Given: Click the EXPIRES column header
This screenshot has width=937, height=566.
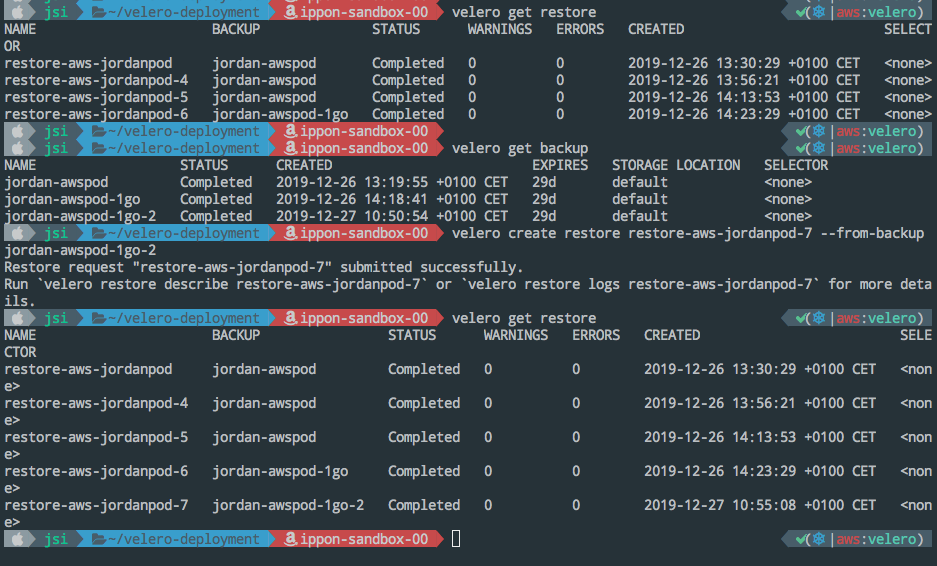Looking at the screenshot, I should (x=559, y=165).
